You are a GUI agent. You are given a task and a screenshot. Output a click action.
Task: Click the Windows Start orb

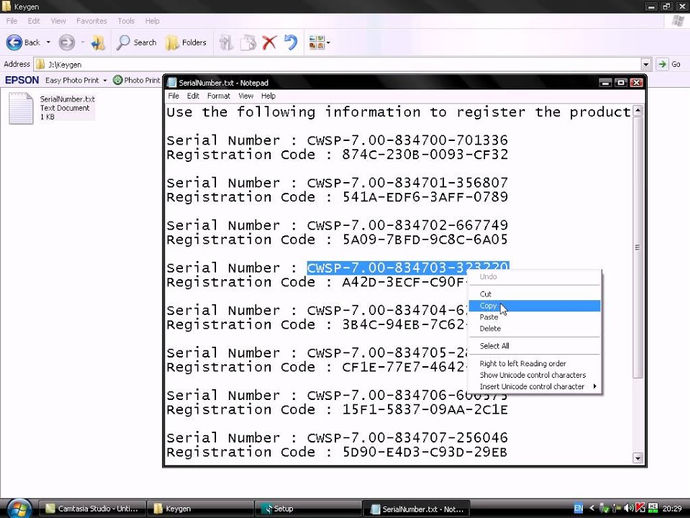coord(19,509)
